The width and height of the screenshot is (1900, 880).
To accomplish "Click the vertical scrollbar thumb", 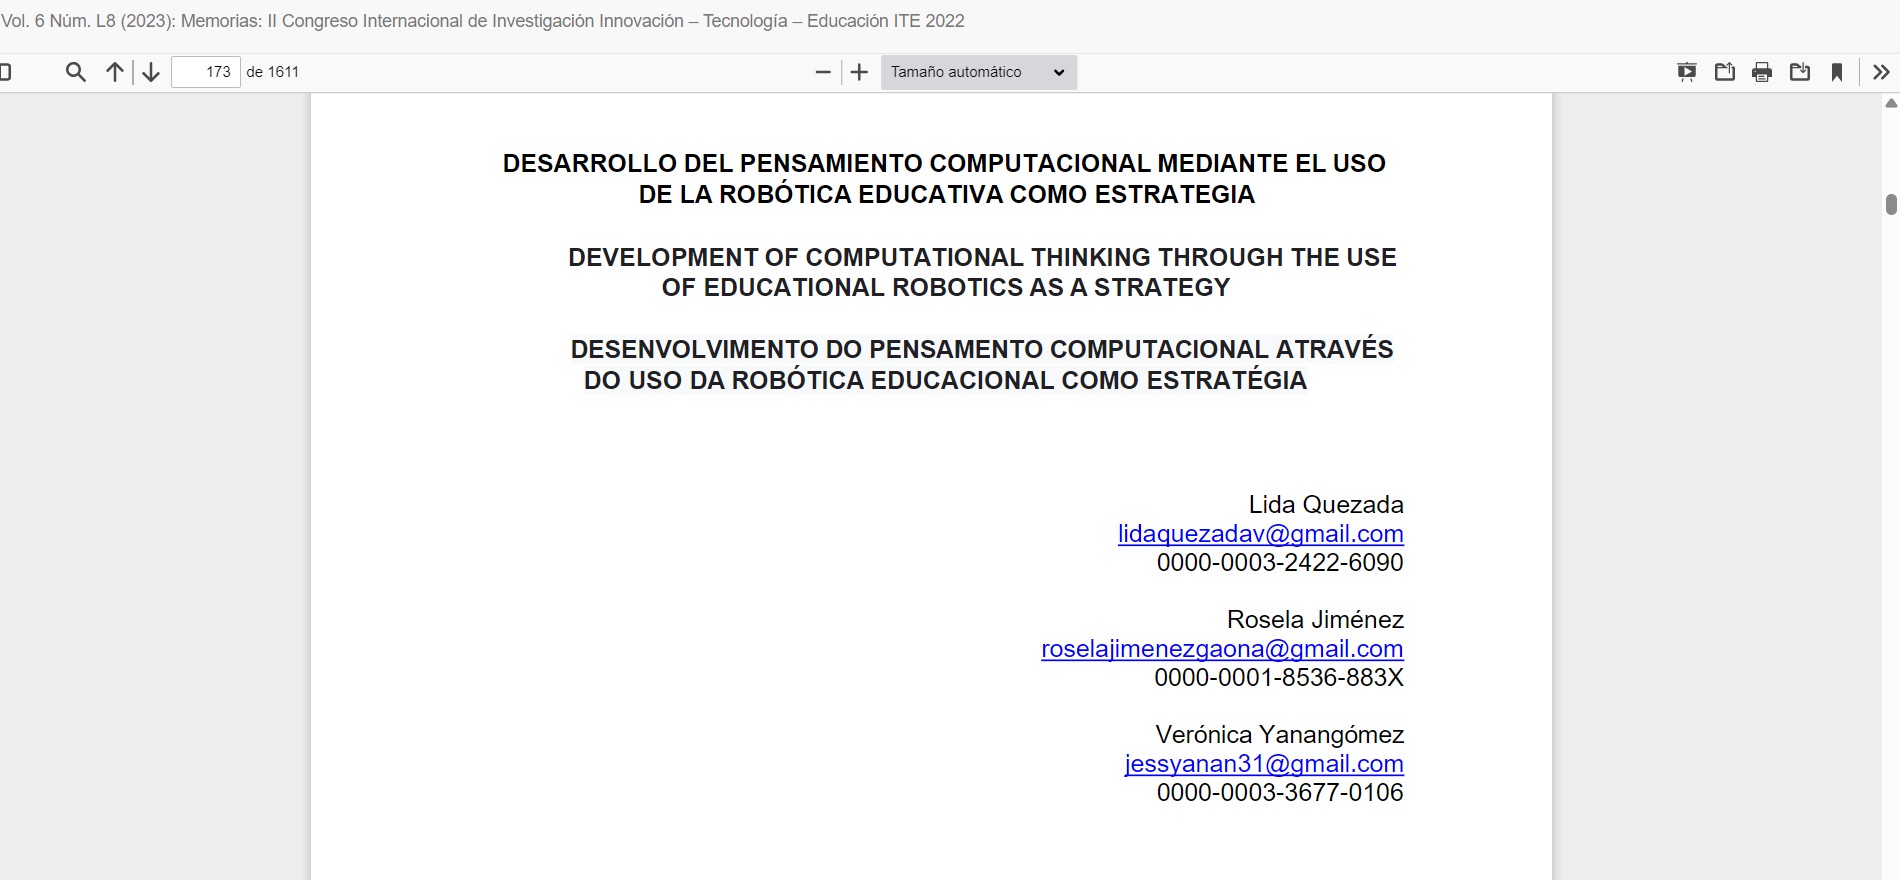I will coord(1891,204).
